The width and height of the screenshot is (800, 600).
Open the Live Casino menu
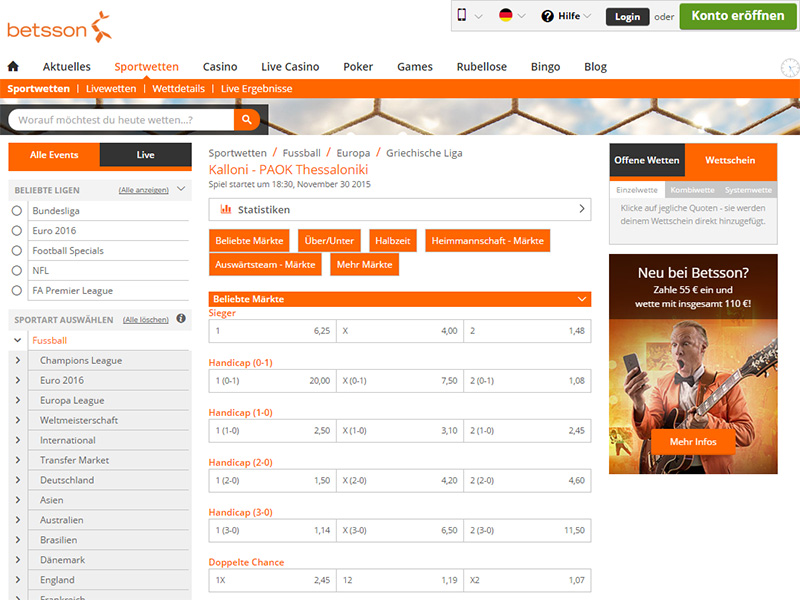290,67
